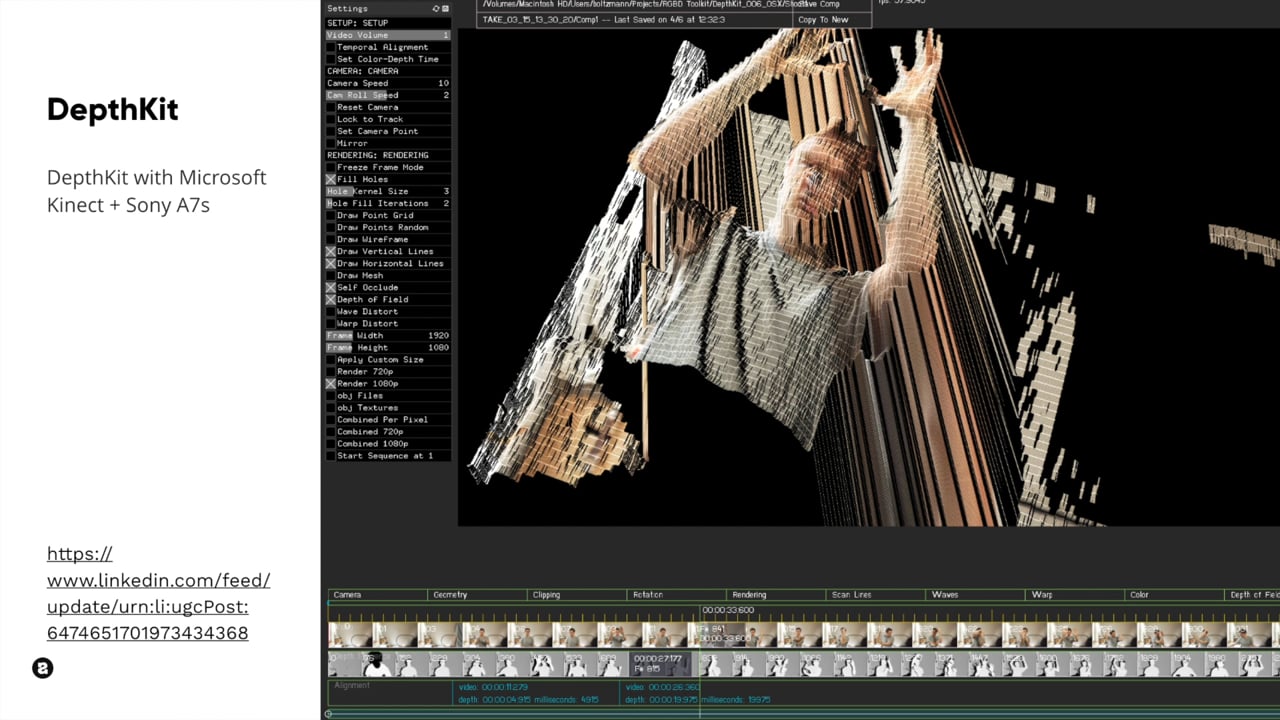This screenshot has height=720, width=1280.
Task: Adjust Hole Fill Iterations slider
Action: [388, 203]
